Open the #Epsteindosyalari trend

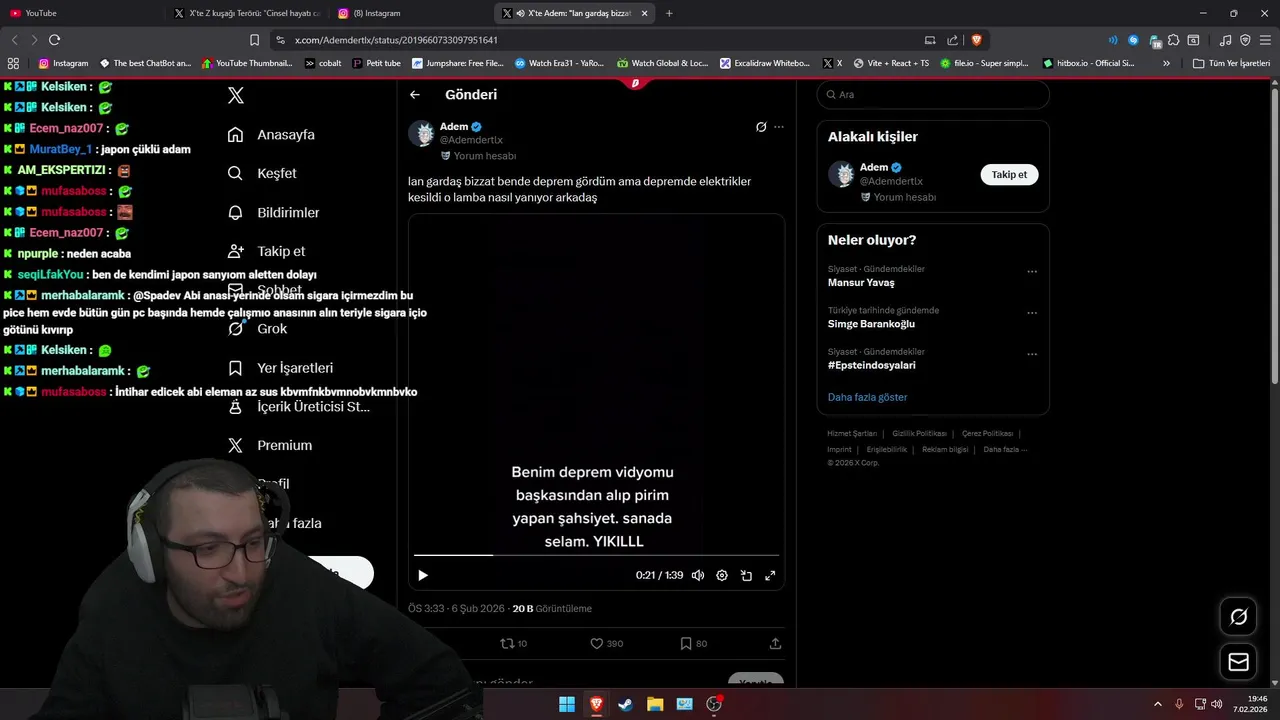click(x=871, y=365)
